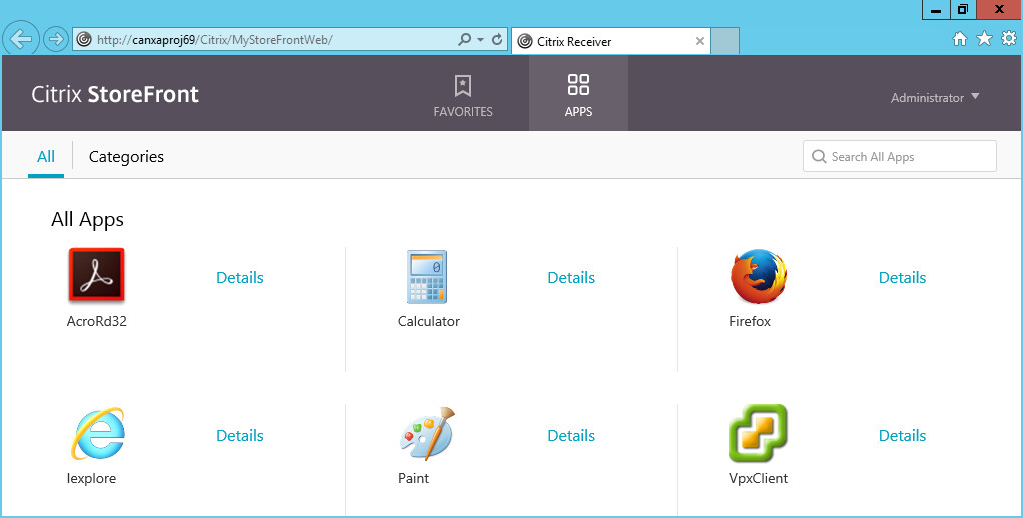Select the Categories tab

coord(126,157)
